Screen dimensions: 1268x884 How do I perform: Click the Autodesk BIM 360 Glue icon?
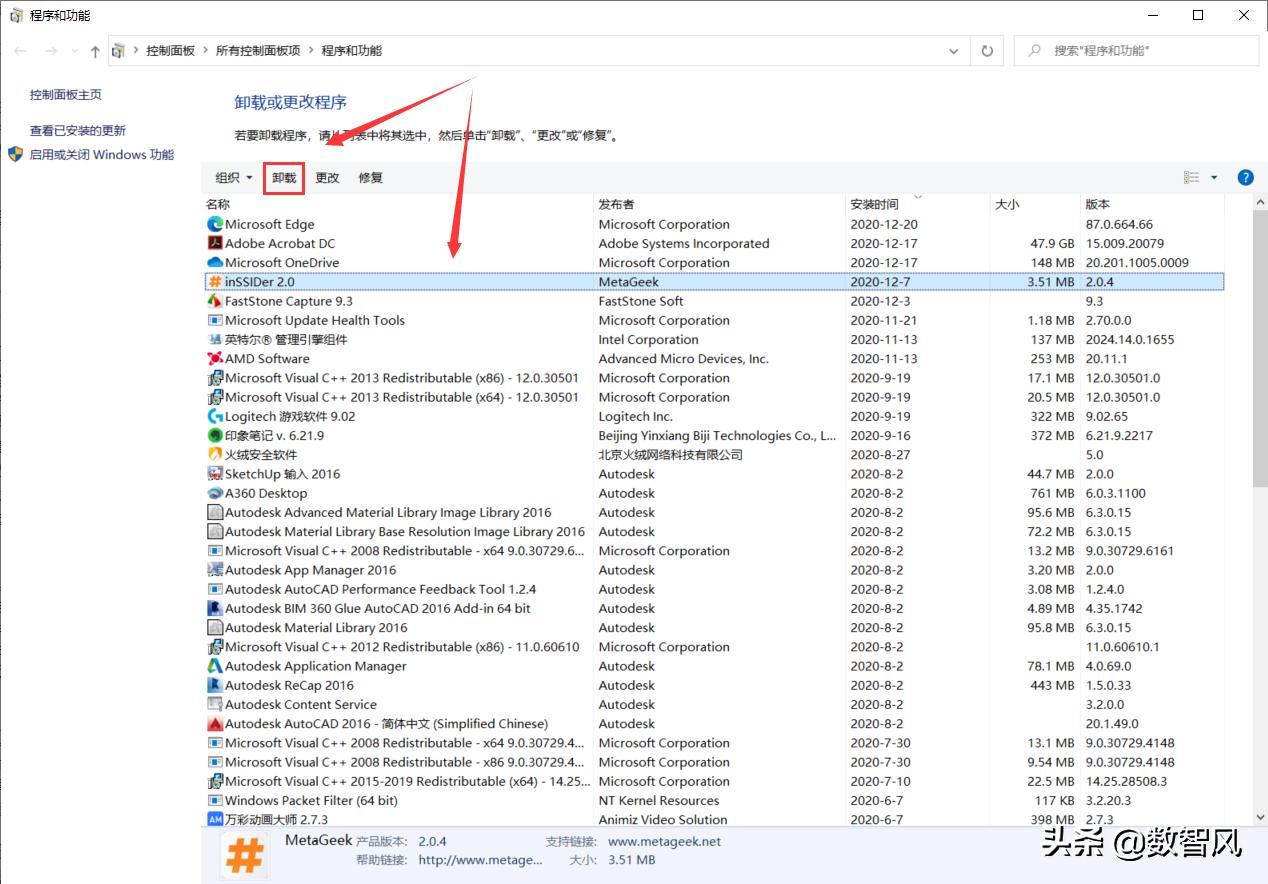215,608
